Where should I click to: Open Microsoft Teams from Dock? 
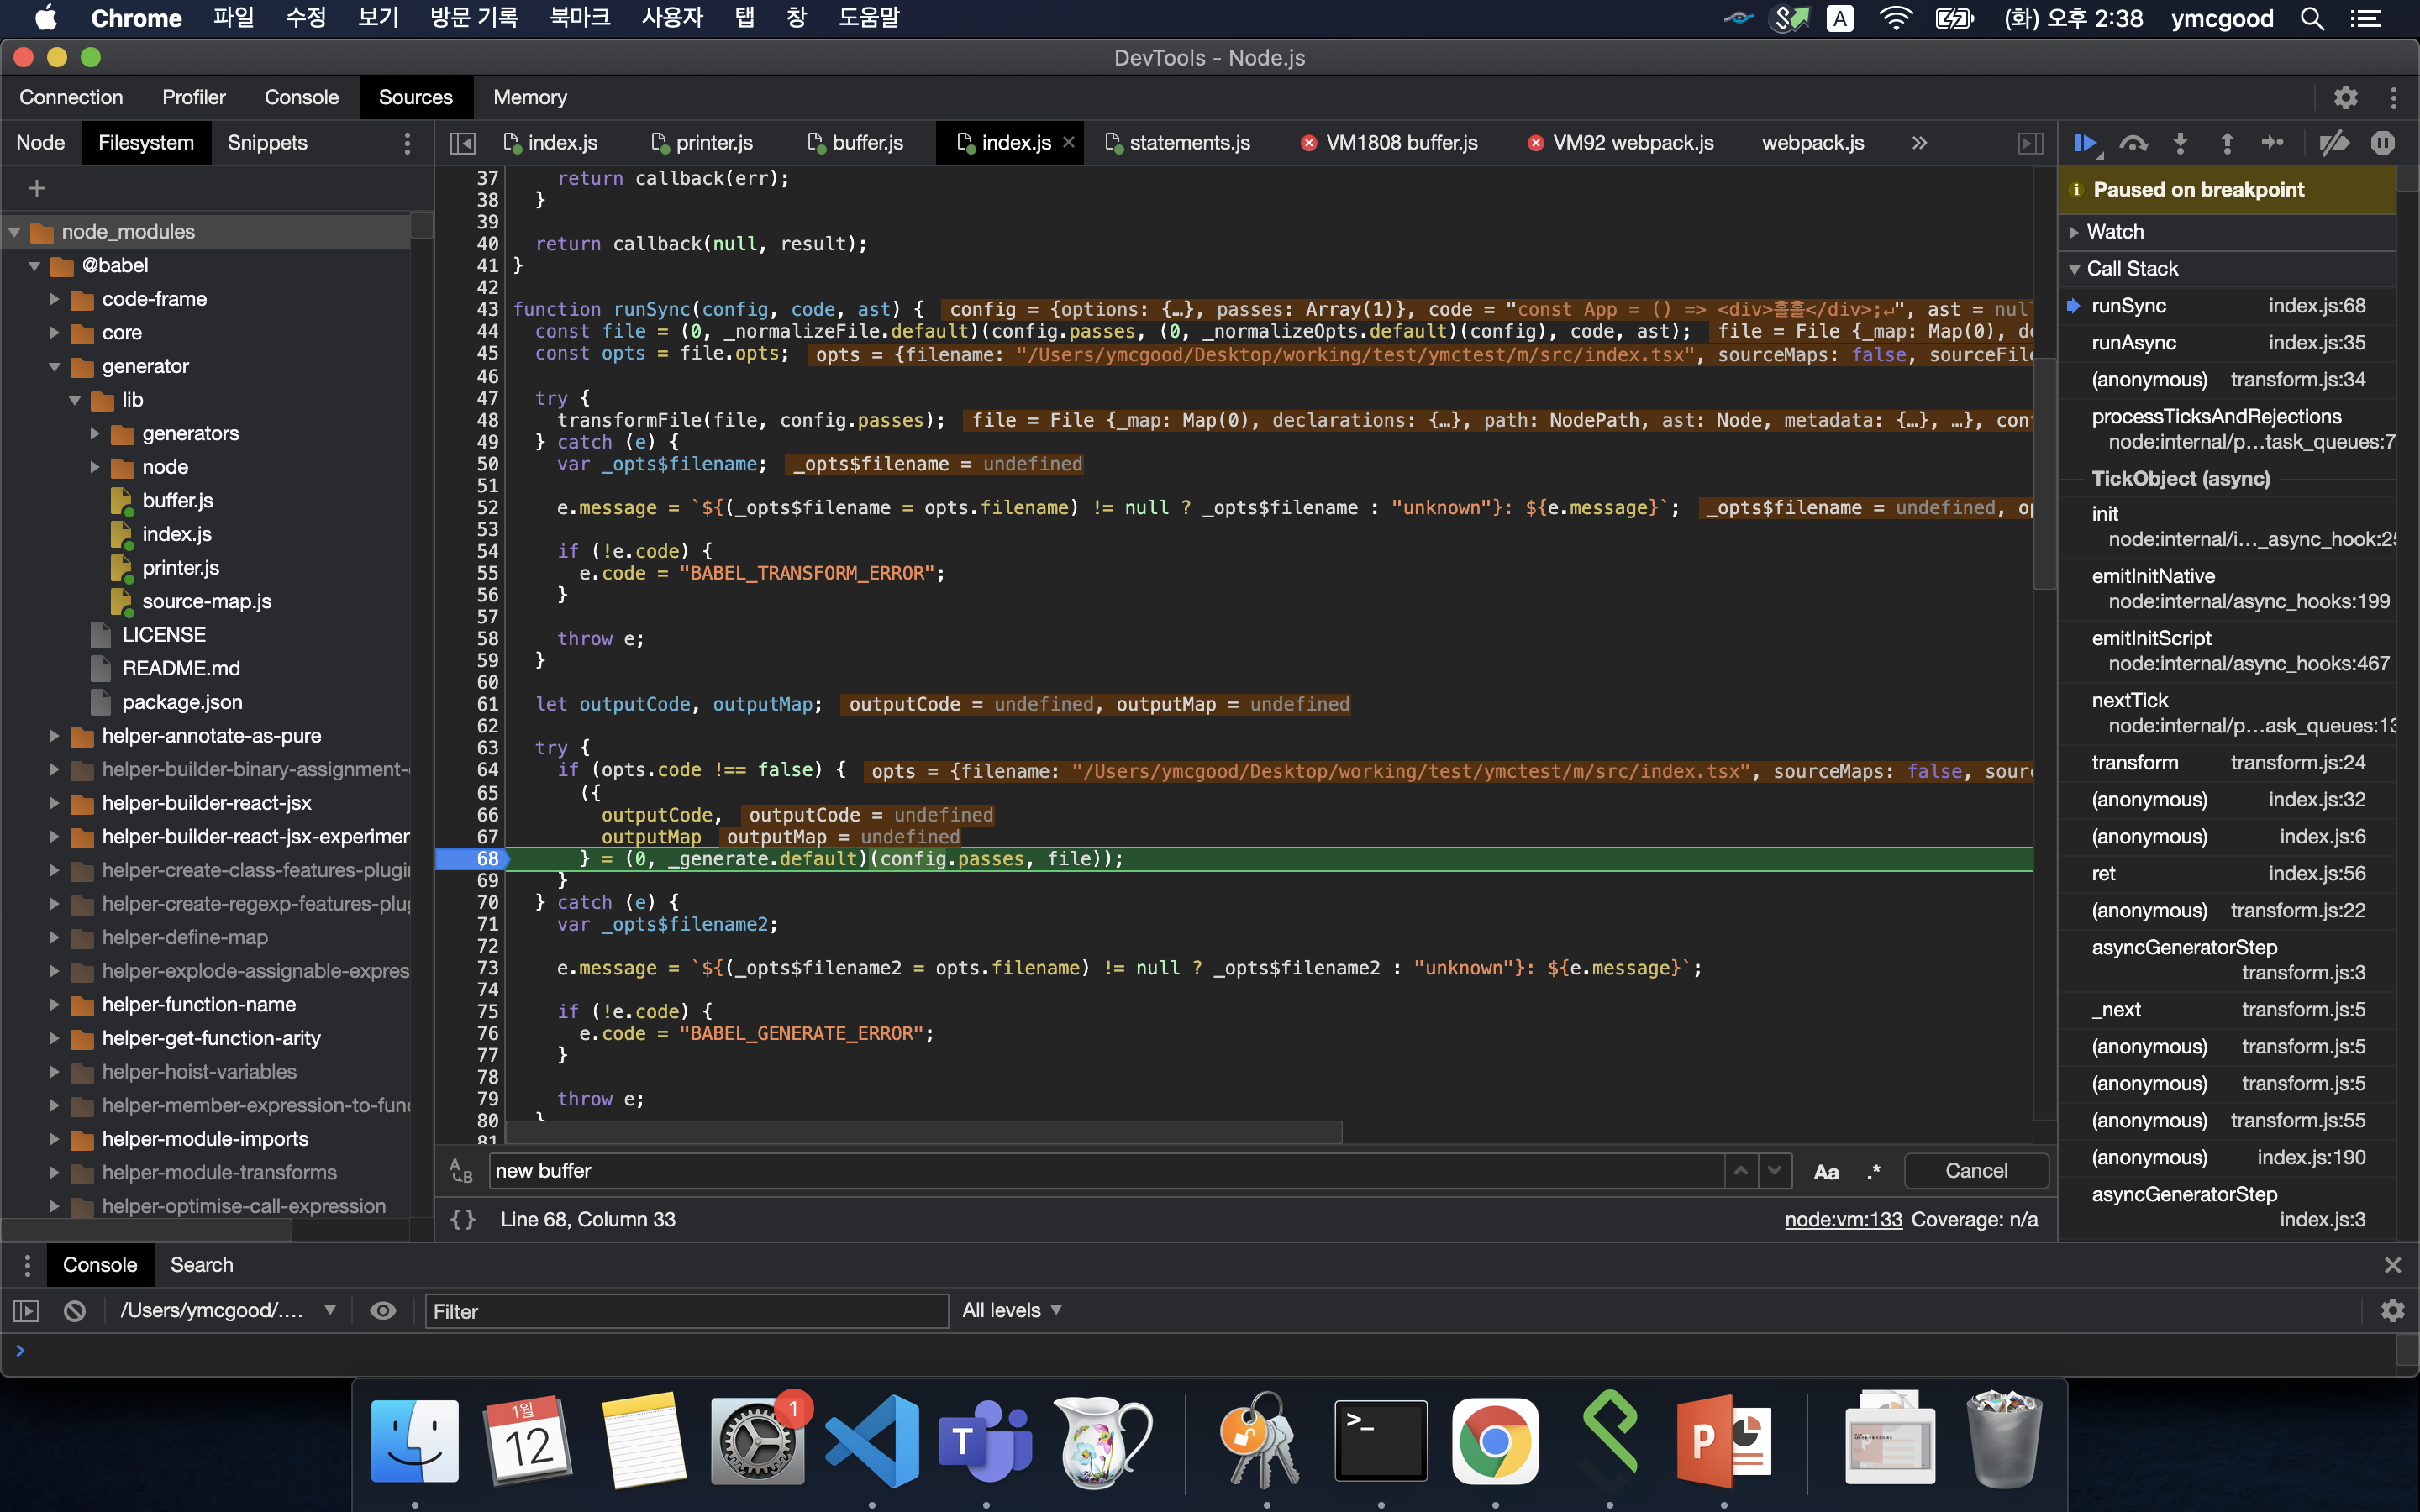click(985, 1441)
